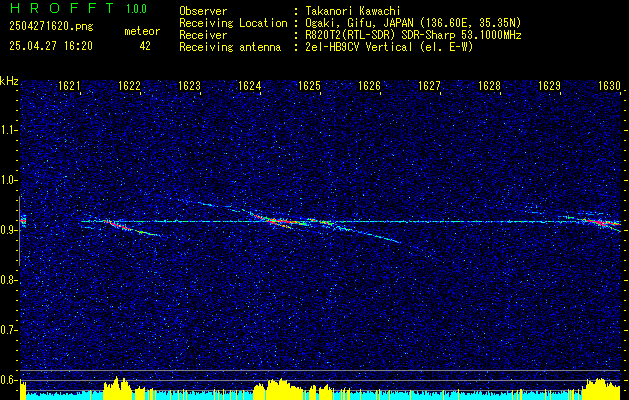The image size is (629, 400).
Task: Click the 0.7 kHz axis label
Action: tap(8, 330)
